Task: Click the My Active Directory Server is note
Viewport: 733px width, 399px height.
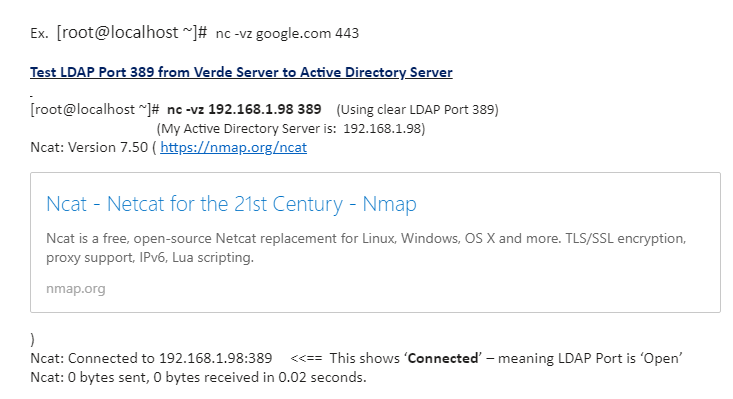Action: (291, 128)
